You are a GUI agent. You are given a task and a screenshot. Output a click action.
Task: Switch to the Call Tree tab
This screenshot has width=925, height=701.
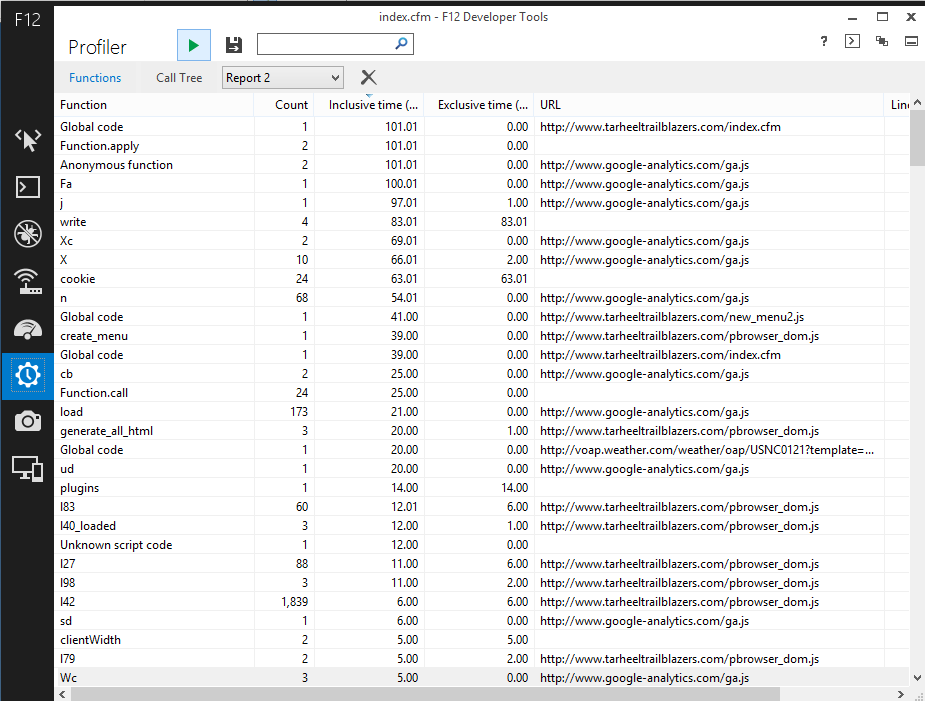(179, 77)
